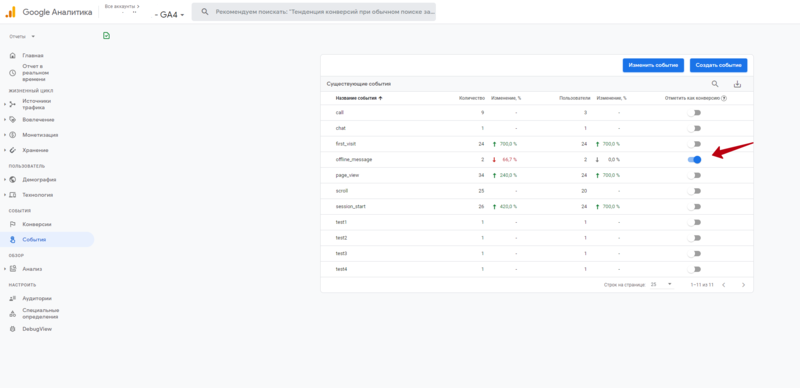Open page_view event name

pyautogui.click(x=347, y=175)
